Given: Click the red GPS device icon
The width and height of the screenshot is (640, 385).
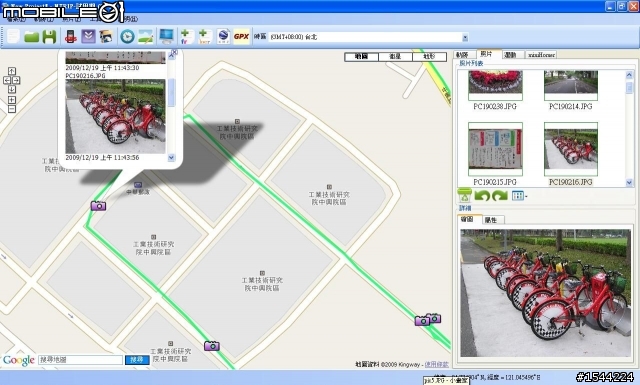Looking at the screenshot, I should pos(71,37).
